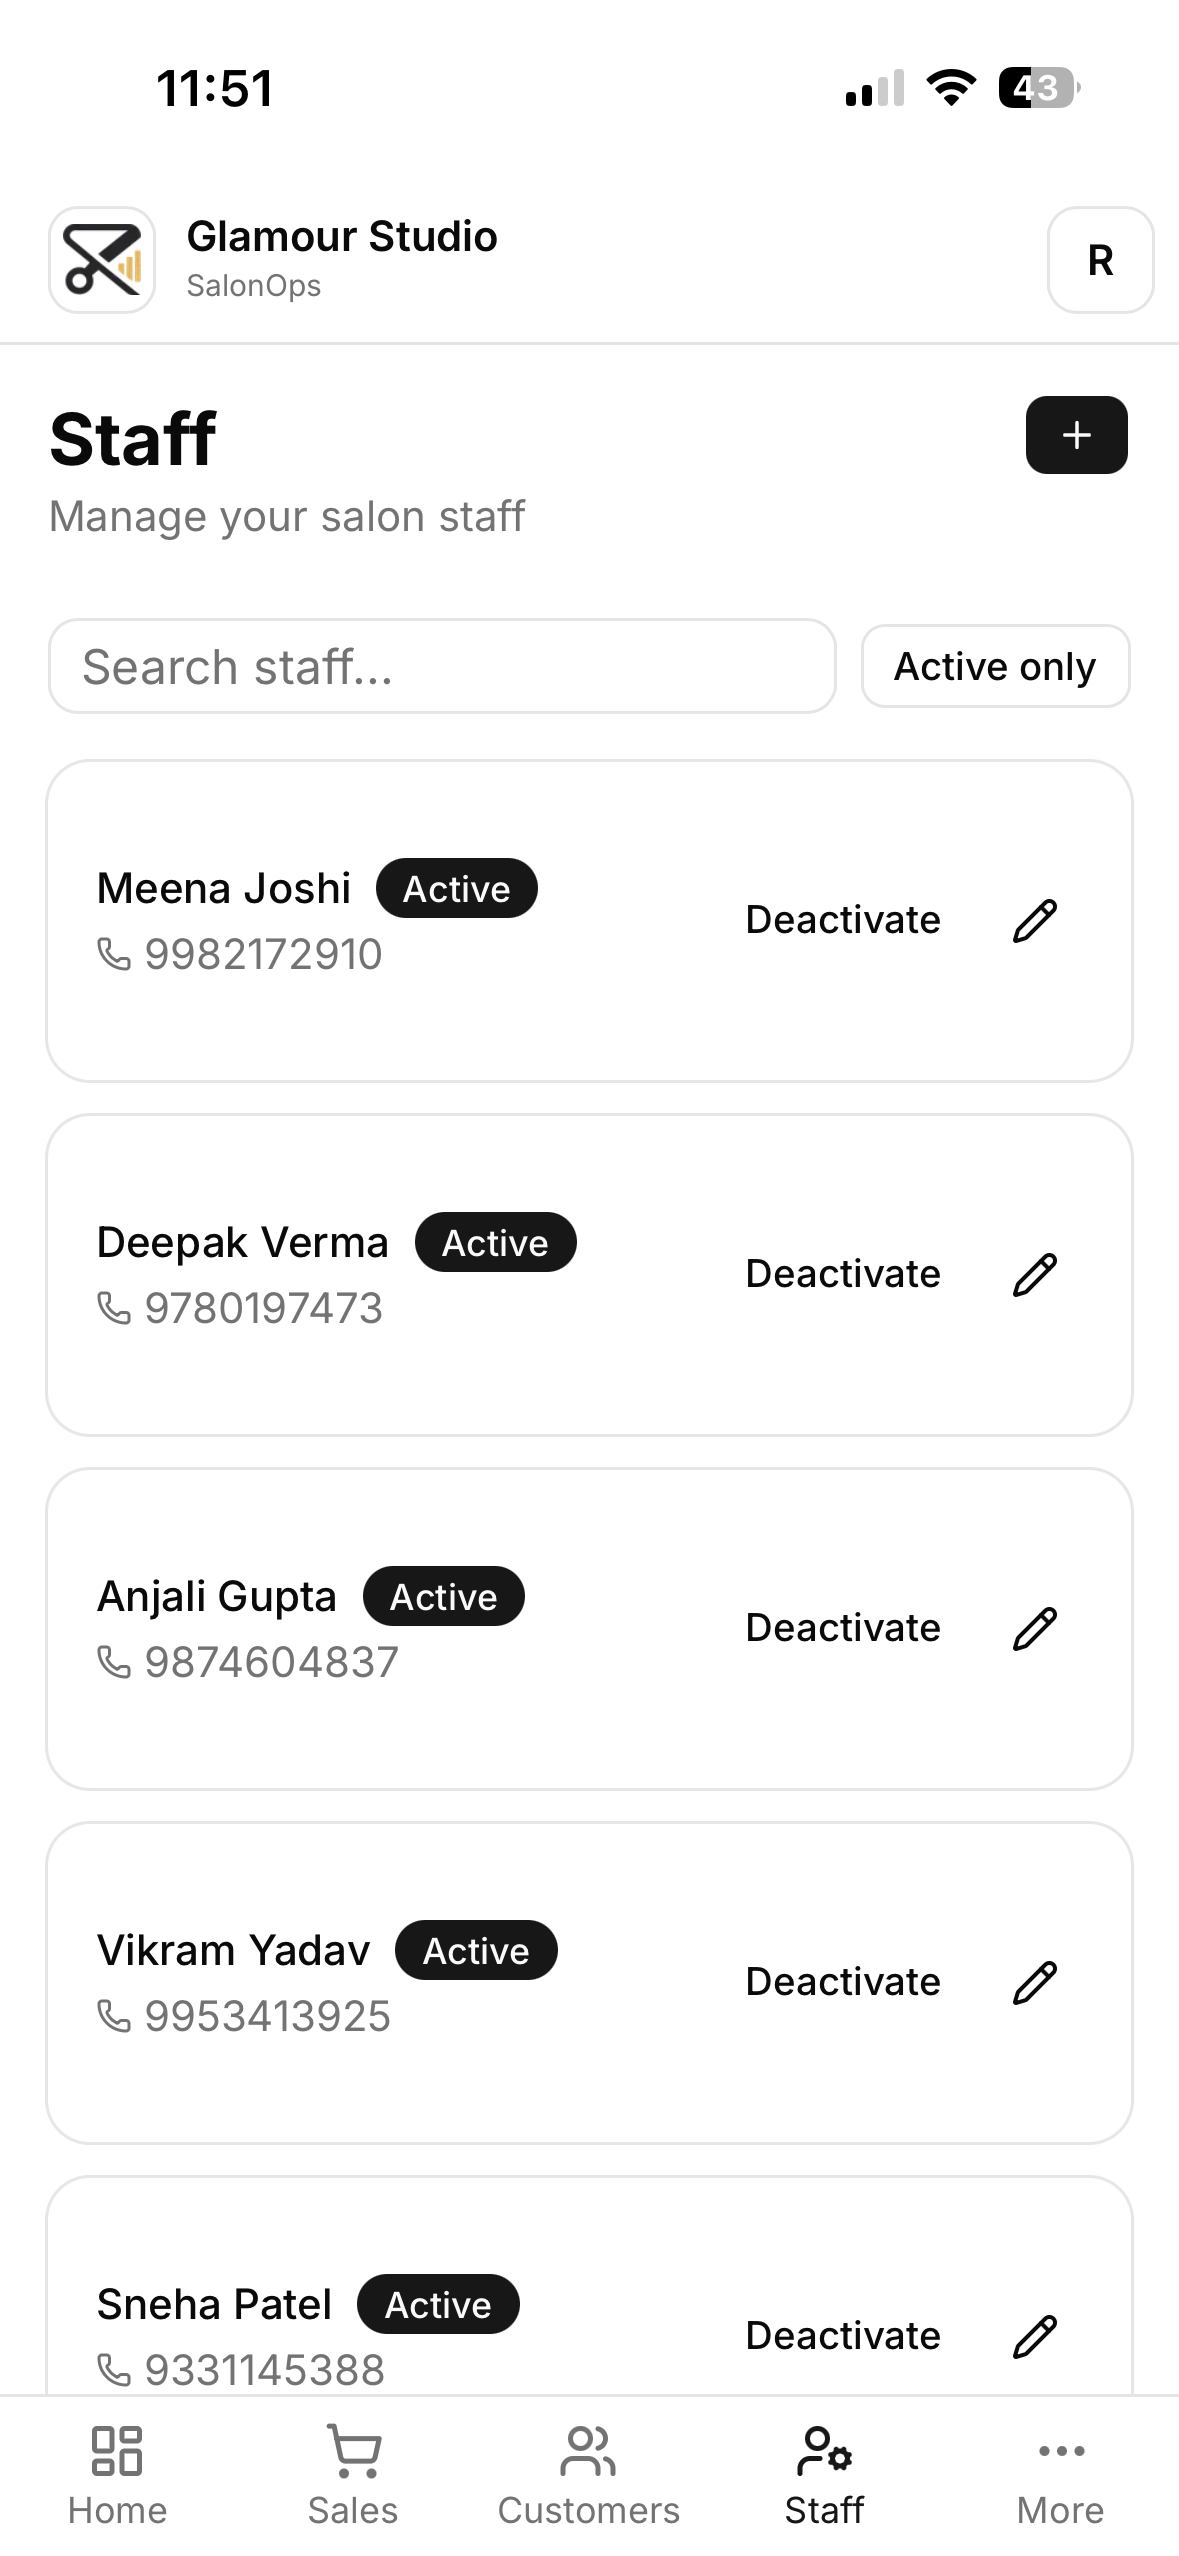Tap the plus icon to add staff

click(1076, 435)
